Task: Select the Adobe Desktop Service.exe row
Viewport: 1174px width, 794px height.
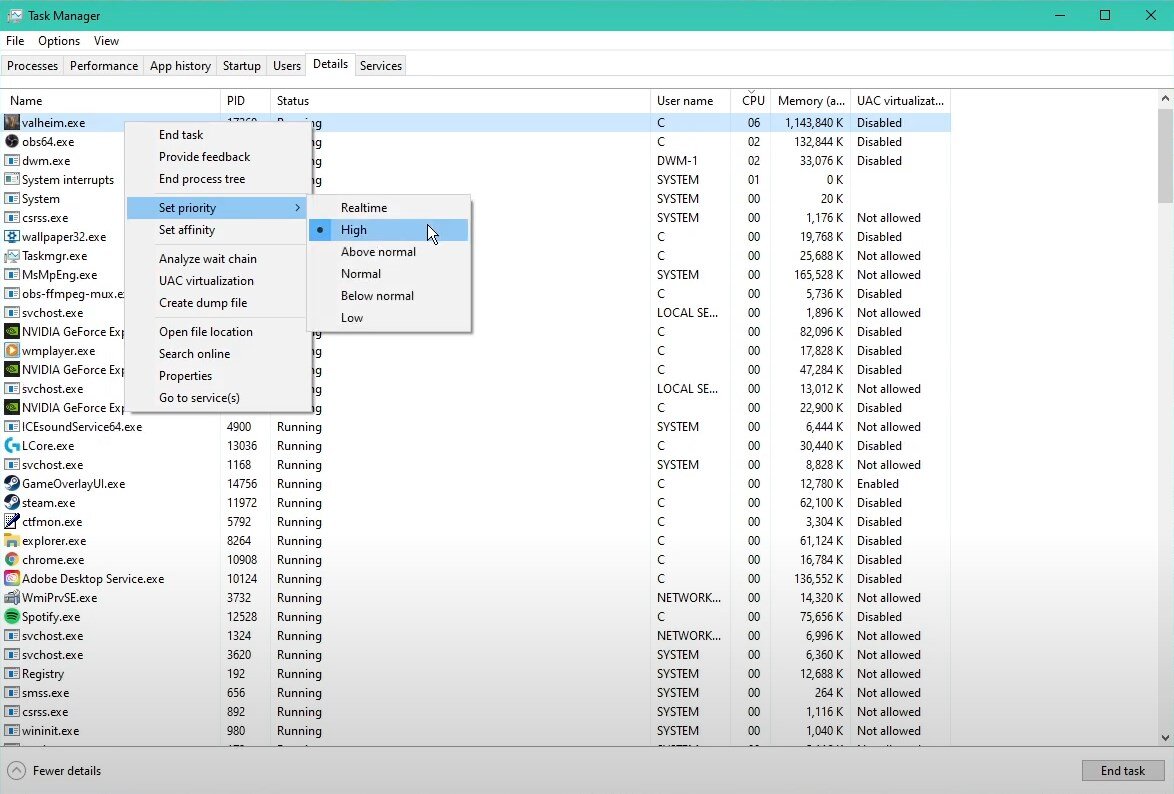Action: coord(93,579)
